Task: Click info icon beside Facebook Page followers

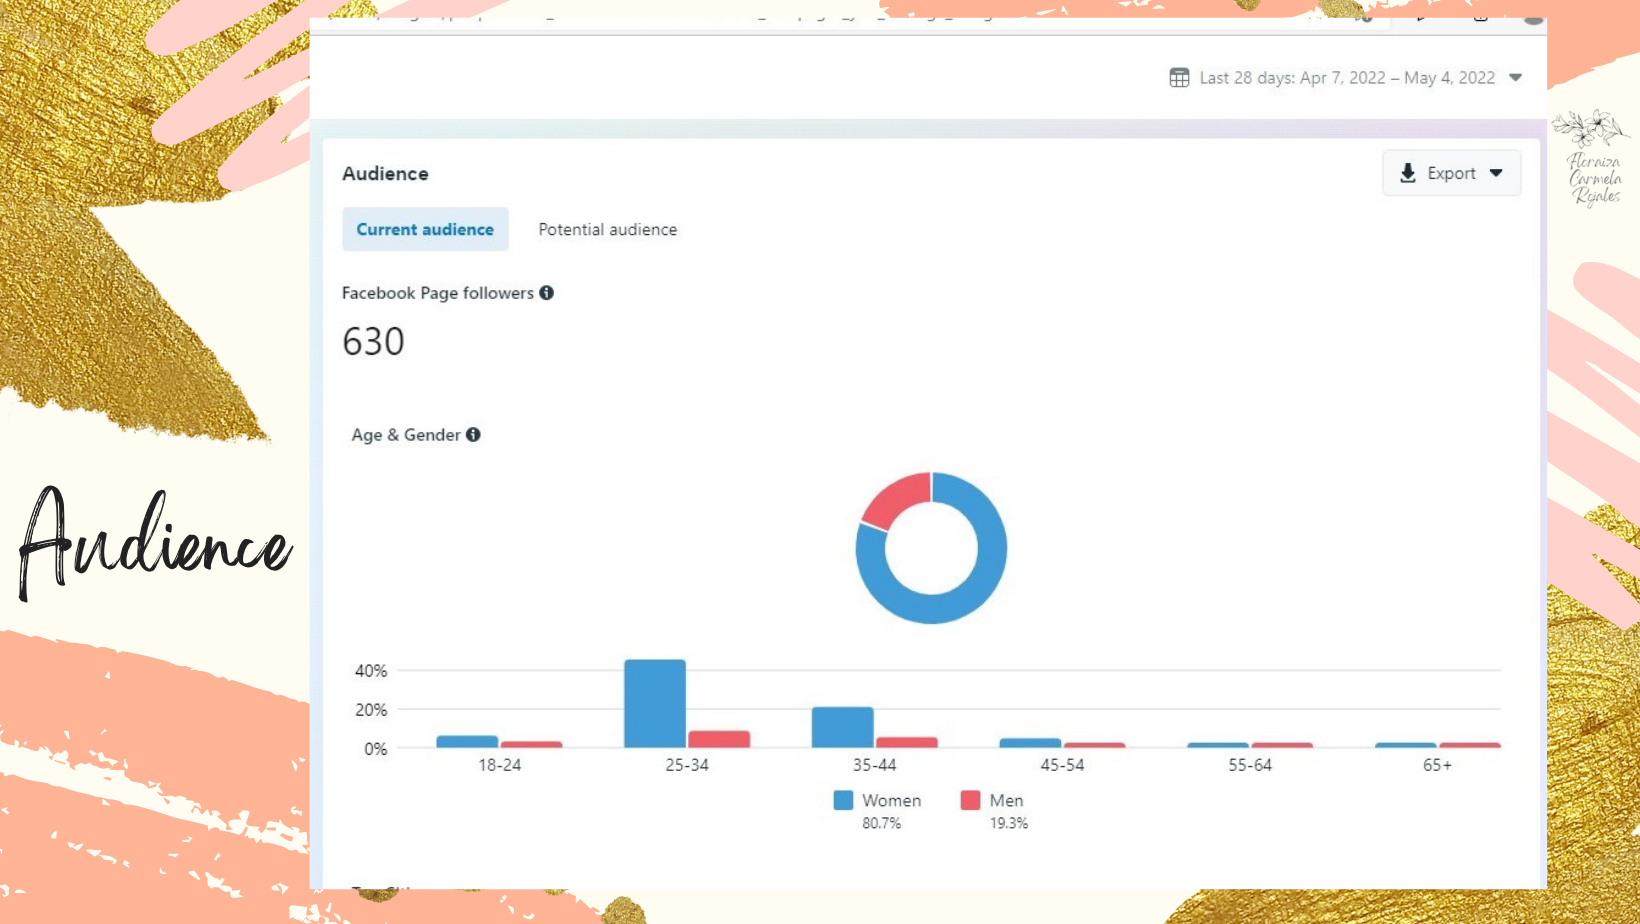Action: coord(546,293)
